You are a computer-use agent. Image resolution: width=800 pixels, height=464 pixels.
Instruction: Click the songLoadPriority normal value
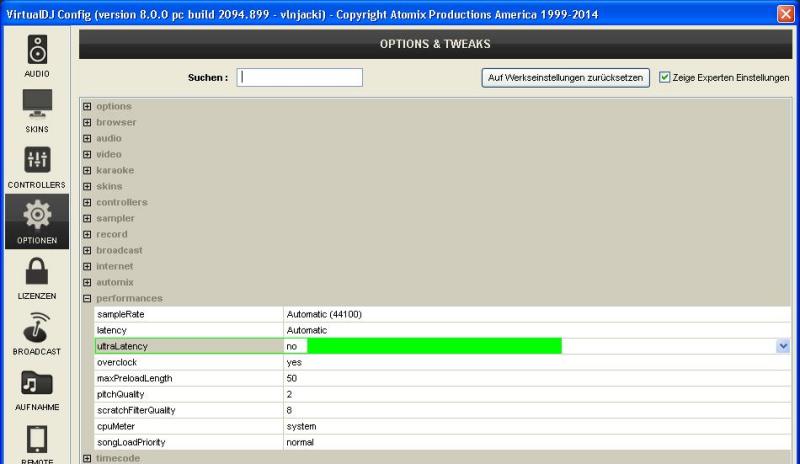tap(300, 442)
